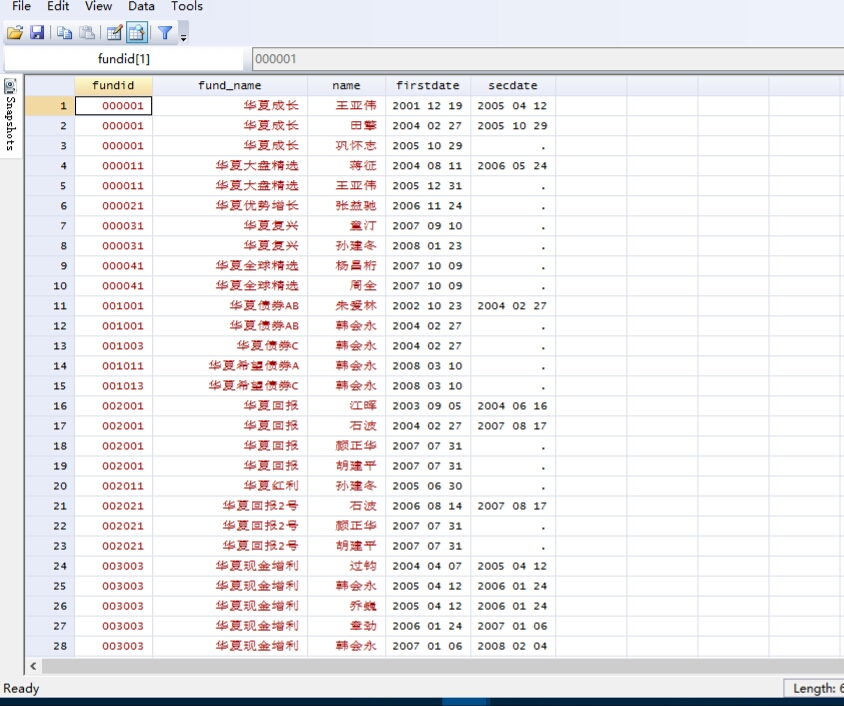The image size is (844, 706).
Task: Click secdate cell 2008 02 04
Action: click(x=513, y=646)
